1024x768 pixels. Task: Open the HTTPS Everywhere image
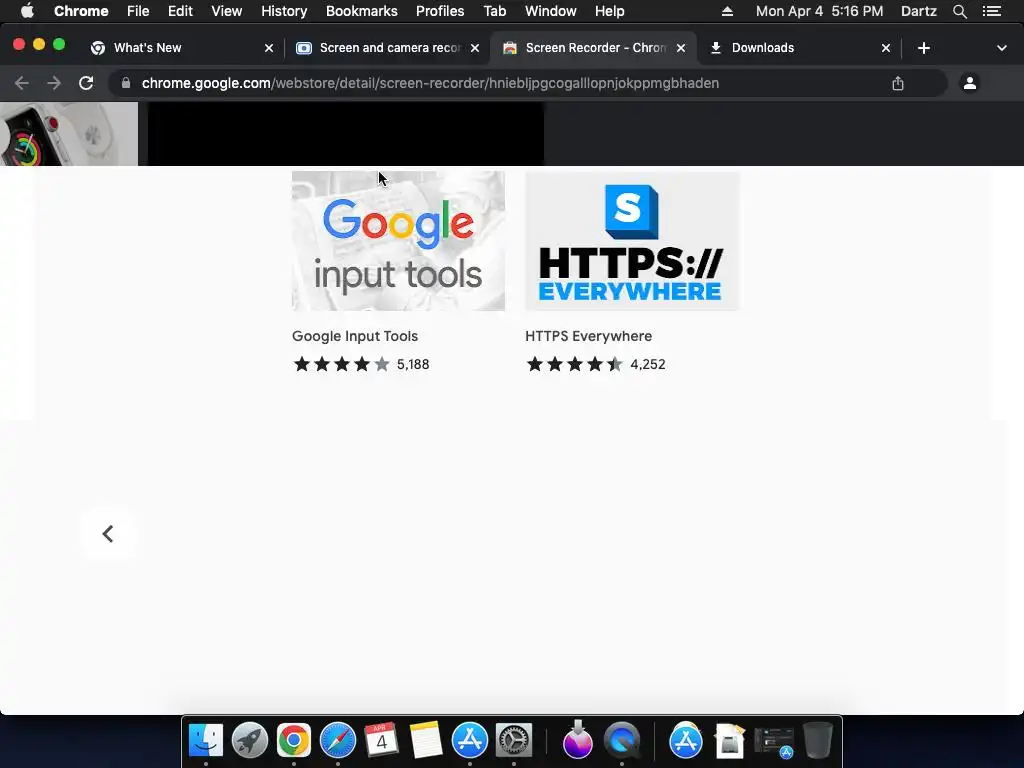tap(632, 241)
